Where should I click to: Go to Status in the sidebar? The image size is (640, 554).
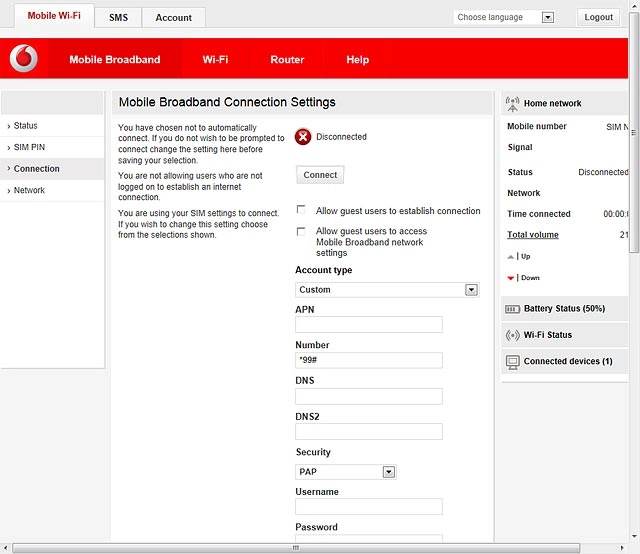click(52, 126)
